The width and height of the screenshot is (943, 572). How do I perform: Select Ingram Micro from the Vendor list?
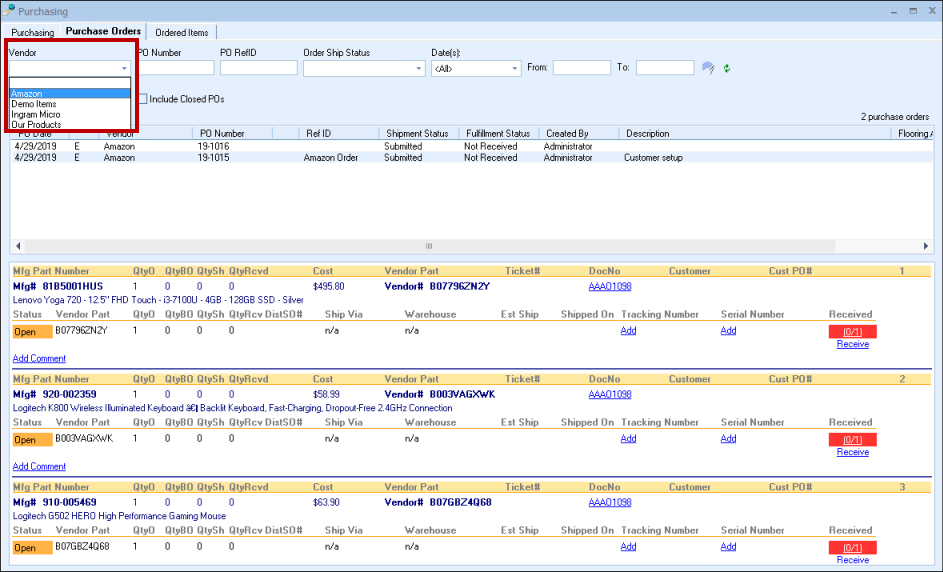point(36,115)
